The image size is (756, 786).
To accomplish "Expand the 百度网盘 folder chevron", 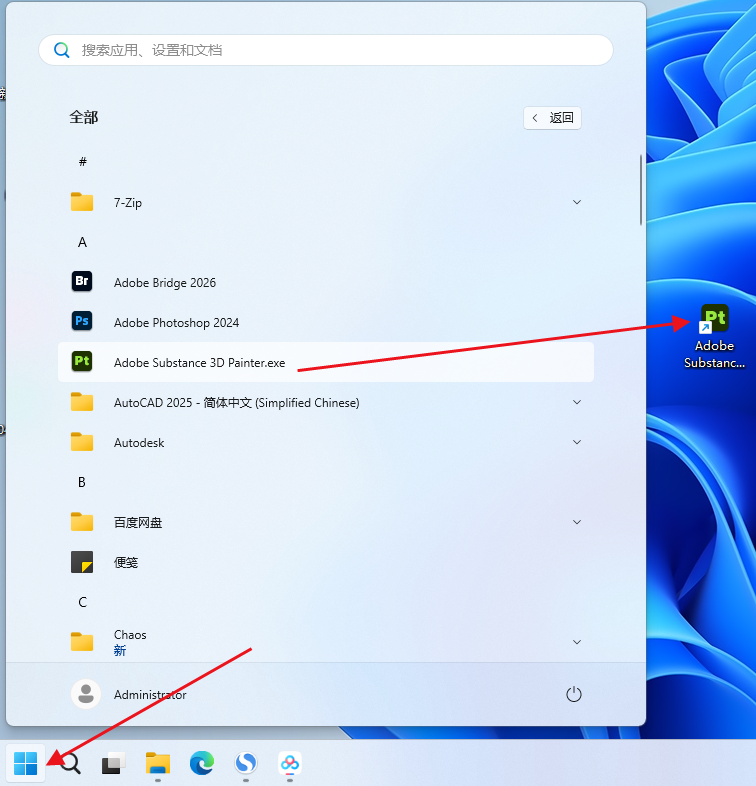I will (577, 522).
